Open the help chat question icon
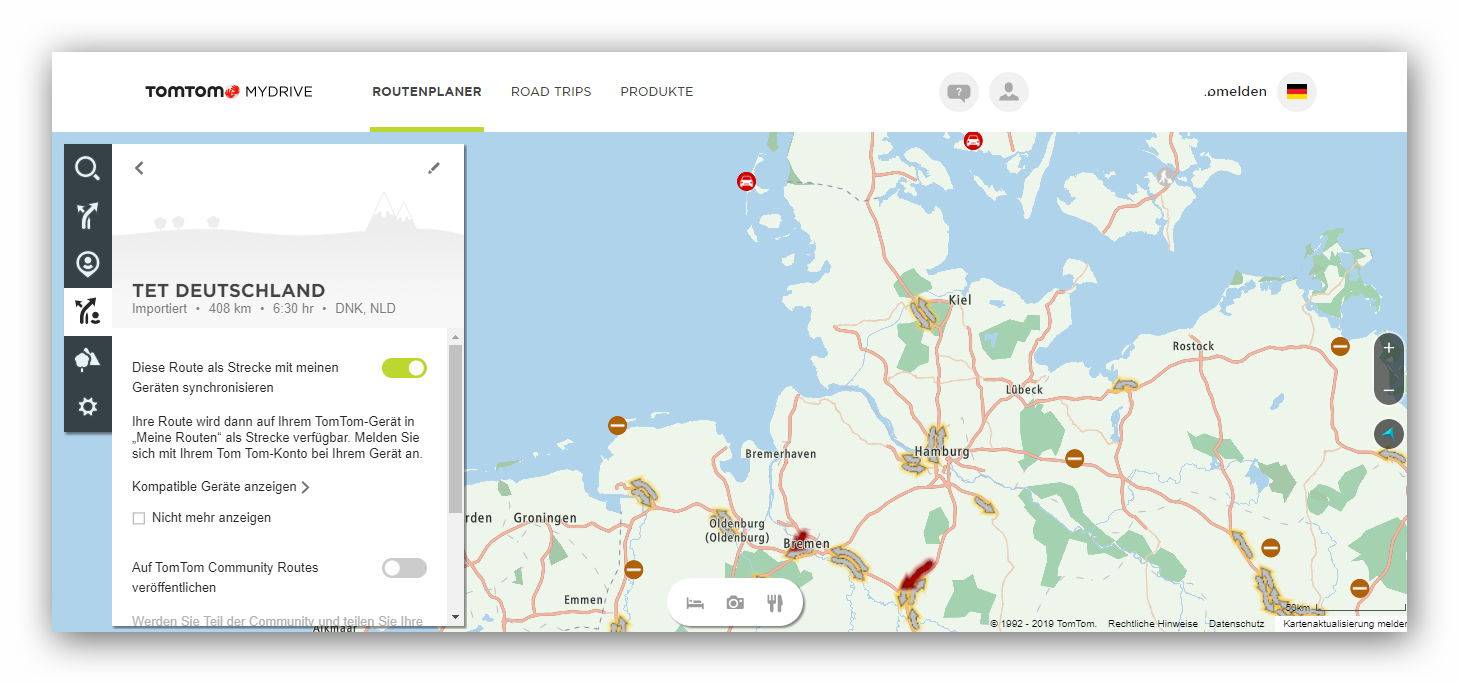The image size is (1459, 684). [x=958, y=92]
